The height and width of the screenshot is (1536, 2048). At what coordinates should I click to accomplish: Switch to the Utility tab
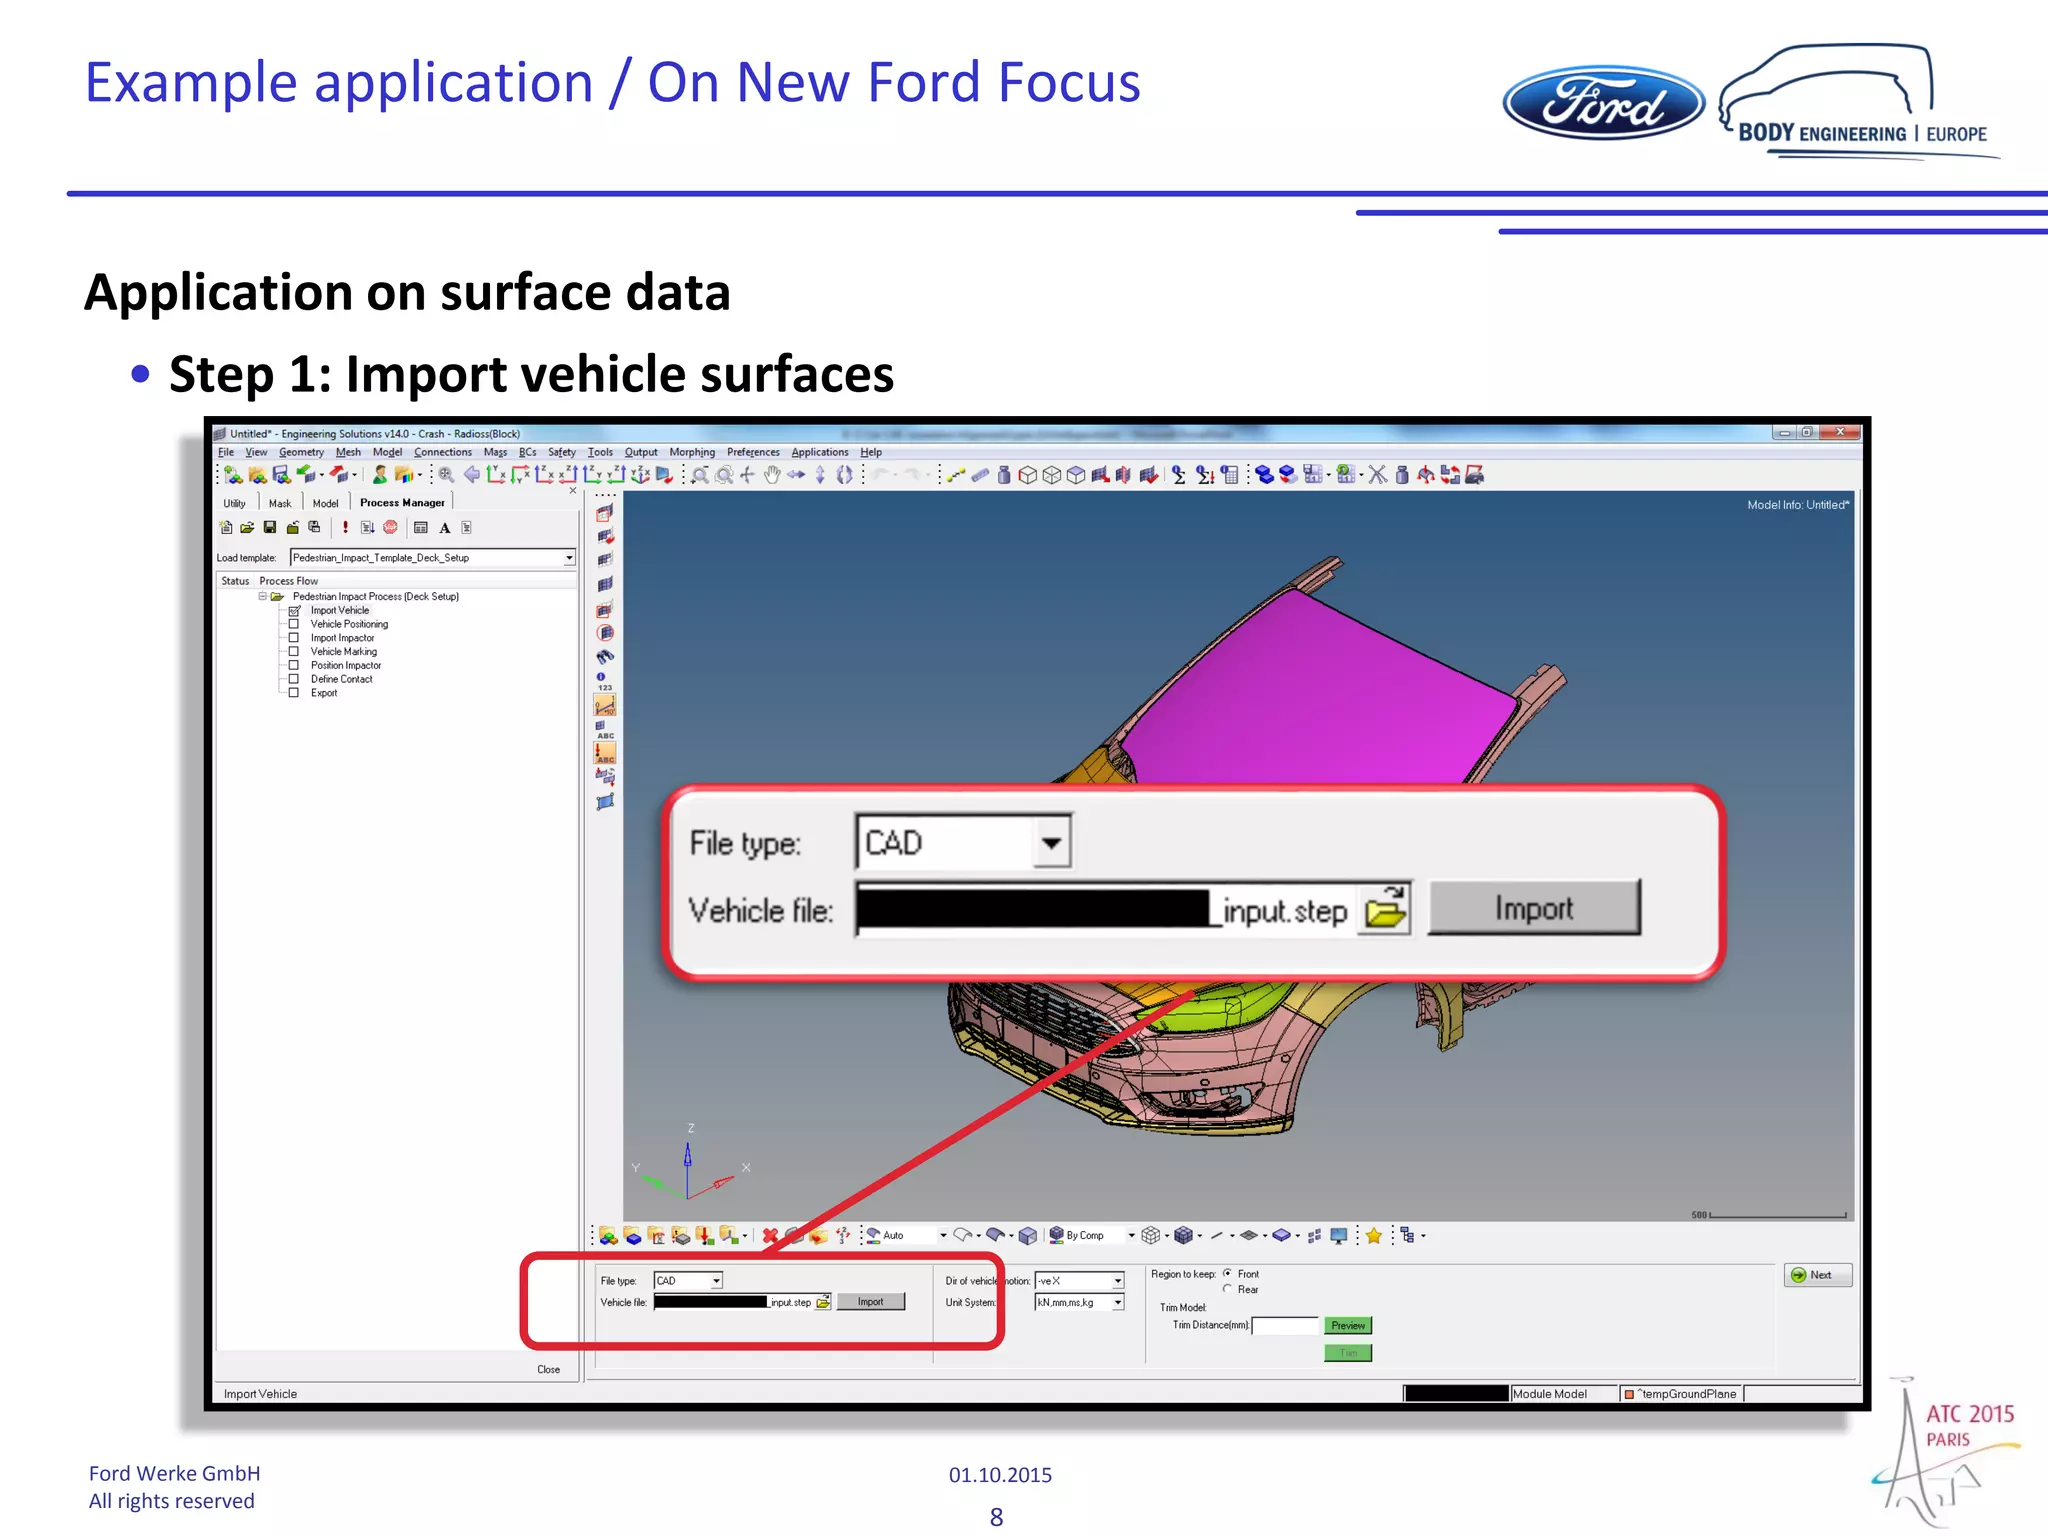[x=235, y=503]
